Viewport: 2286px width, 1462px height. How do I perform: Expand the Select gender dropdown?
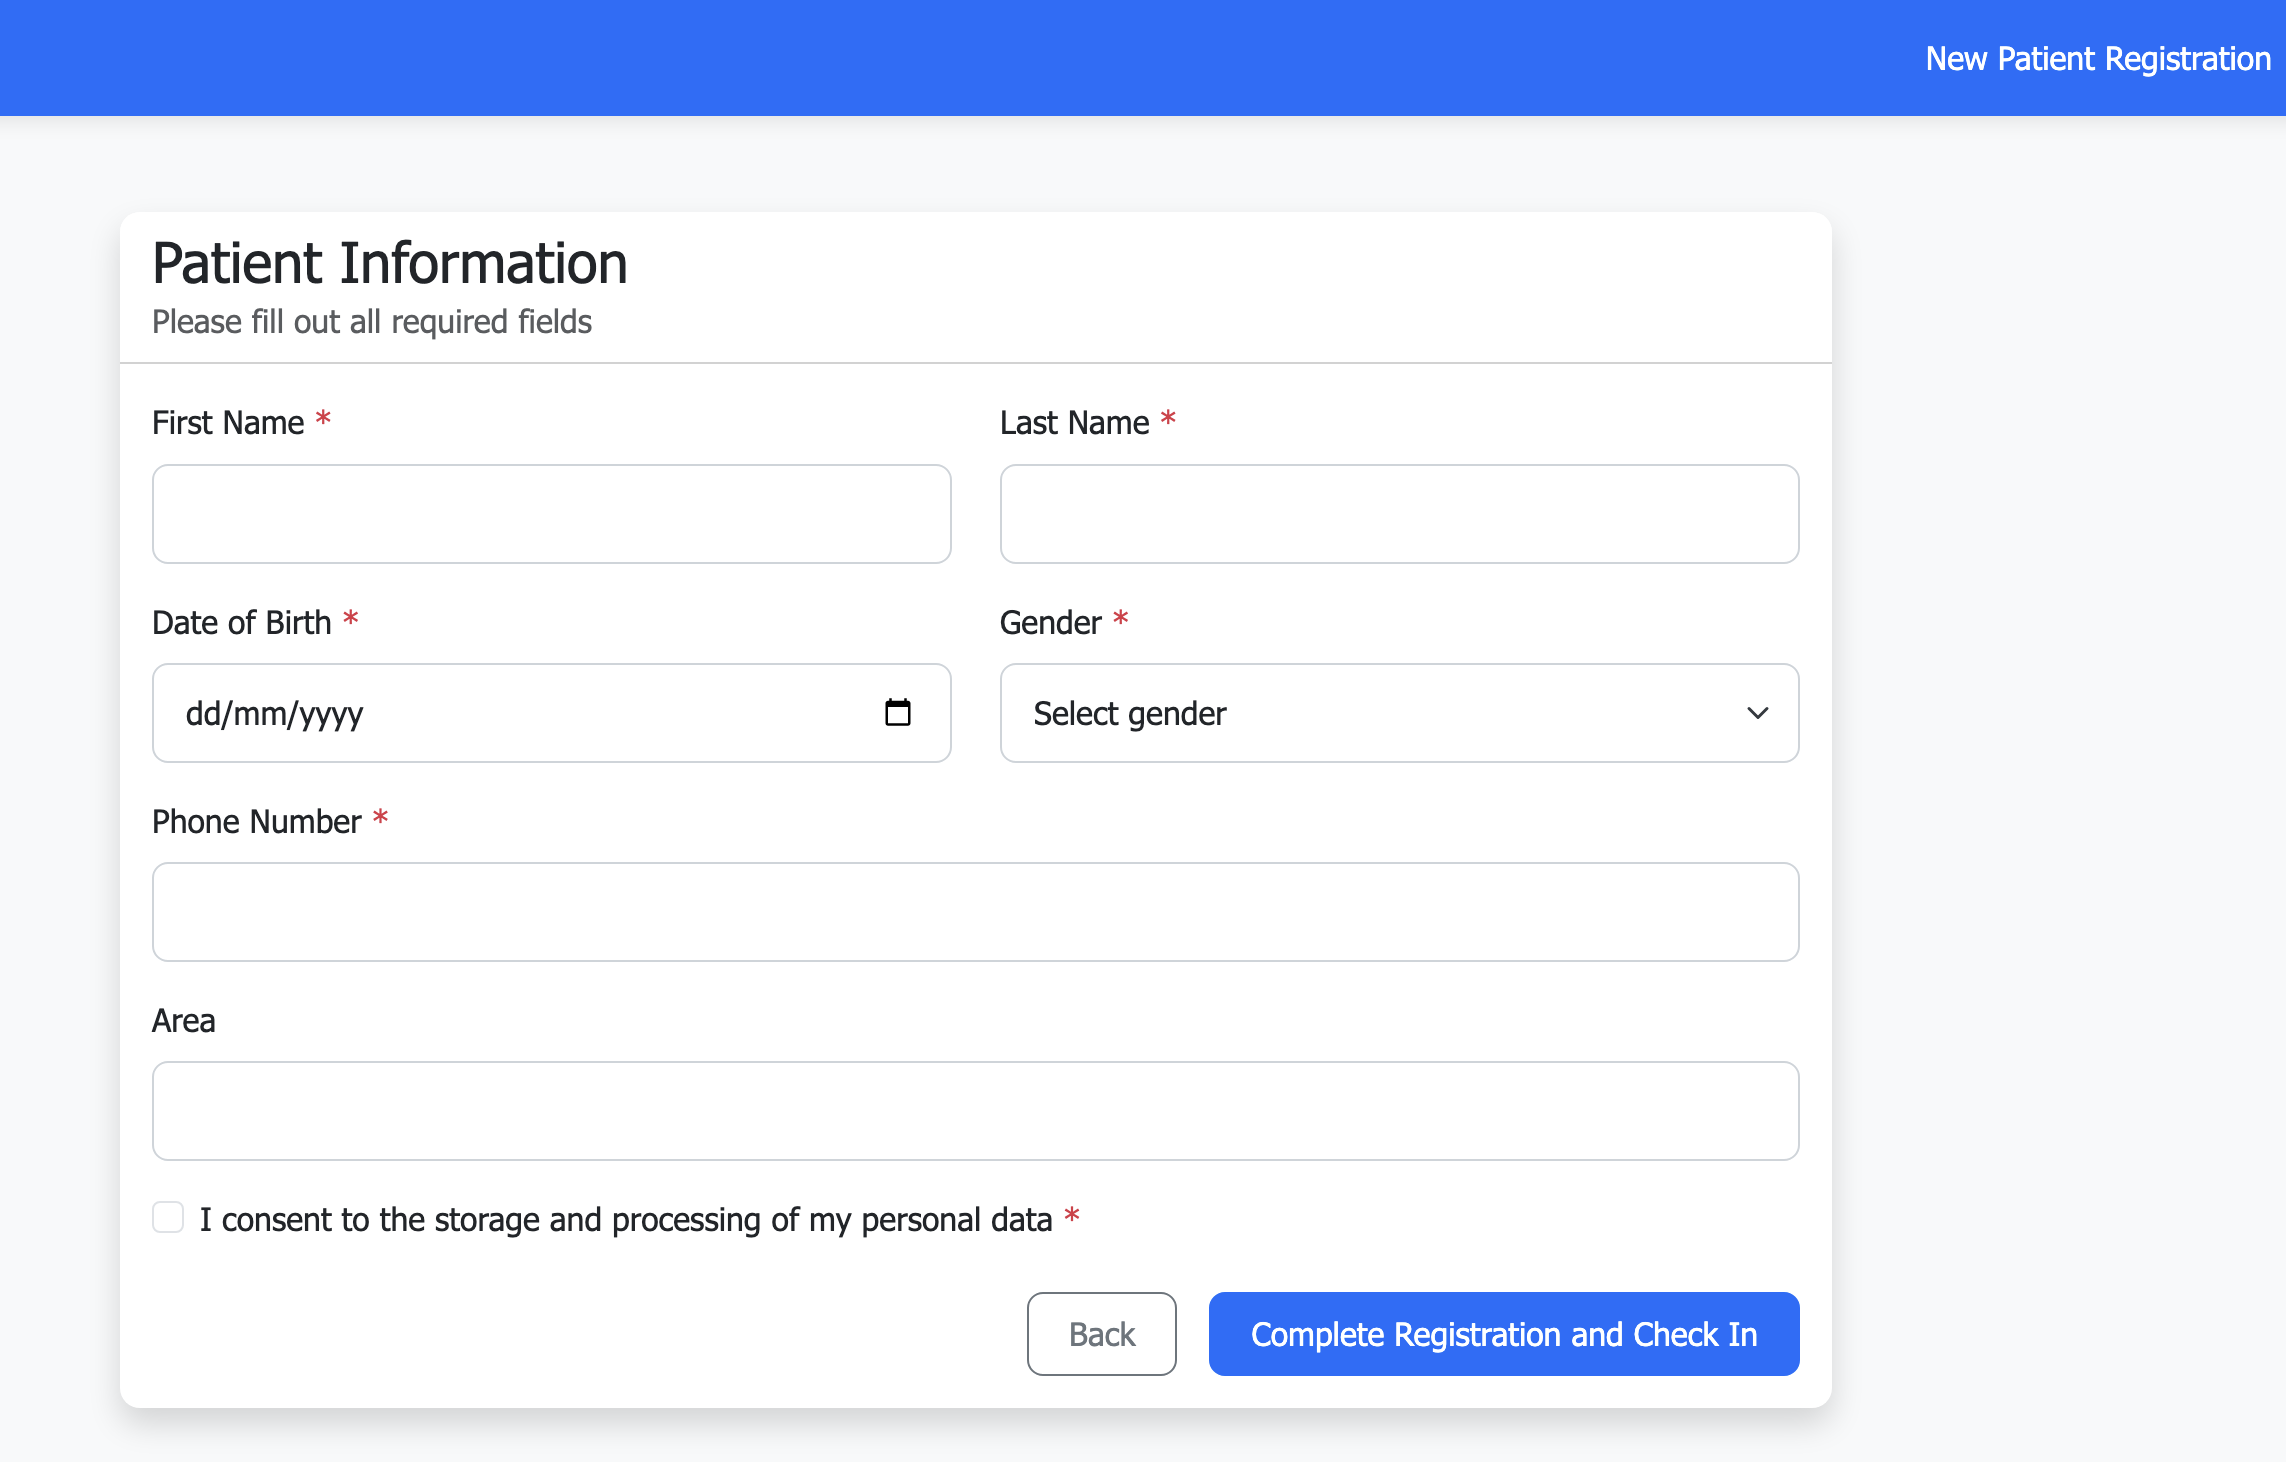[1398, 713]
